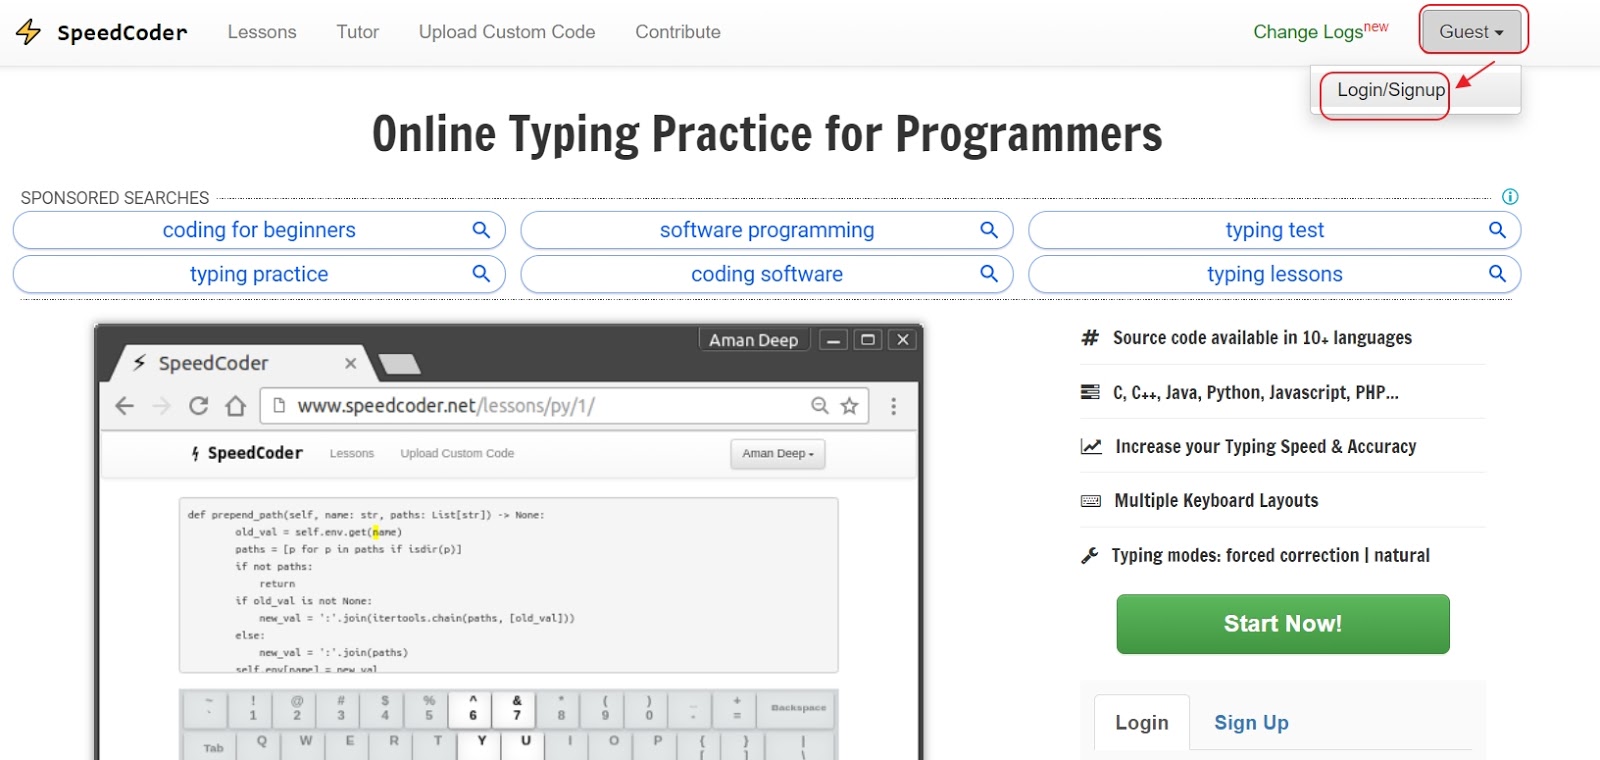Click the home icon in the preview browser
Viewport: 1600px width, 760px height.
tap(235, 405)
